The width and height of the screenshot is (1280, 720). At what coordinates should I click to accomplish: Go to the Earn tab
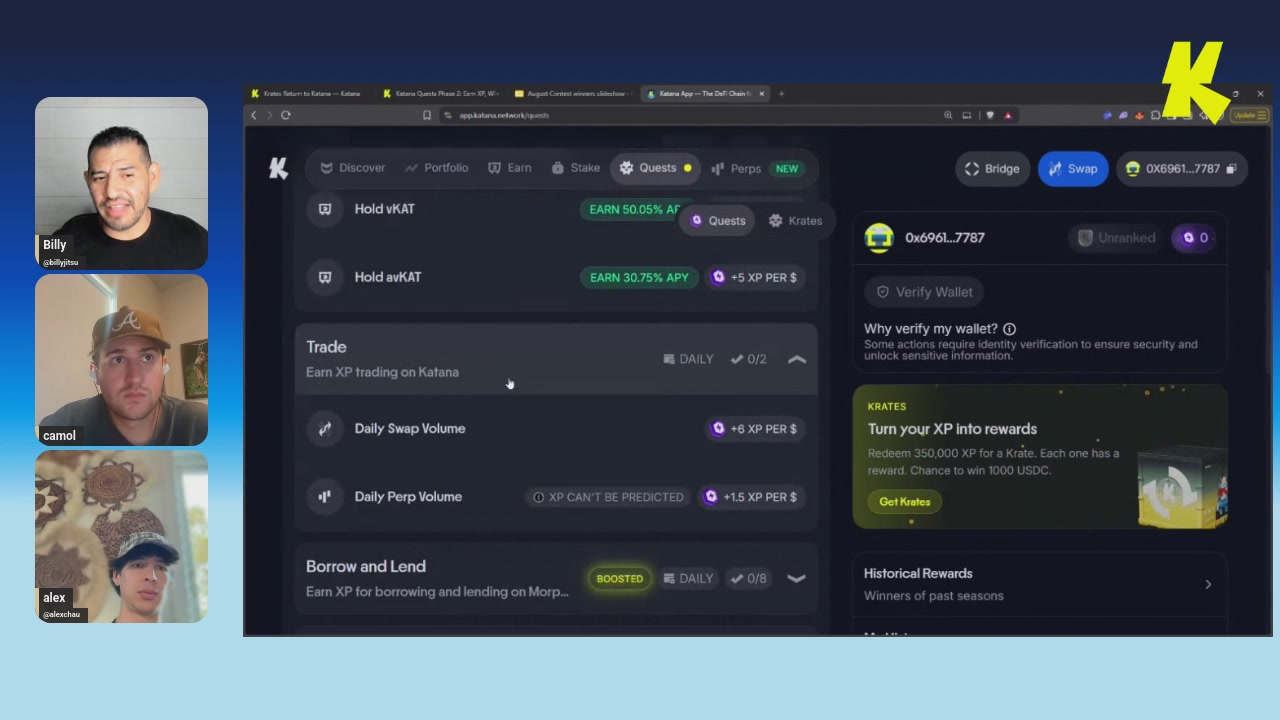[509, 168]
